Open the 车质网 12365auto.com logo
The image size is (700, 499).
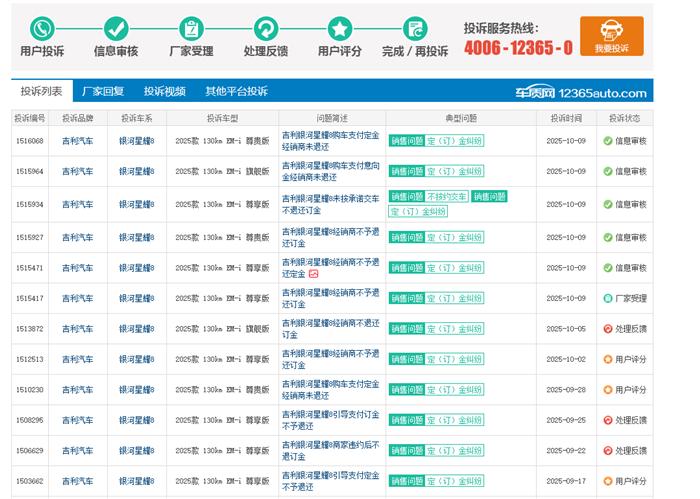coord(581,92)
